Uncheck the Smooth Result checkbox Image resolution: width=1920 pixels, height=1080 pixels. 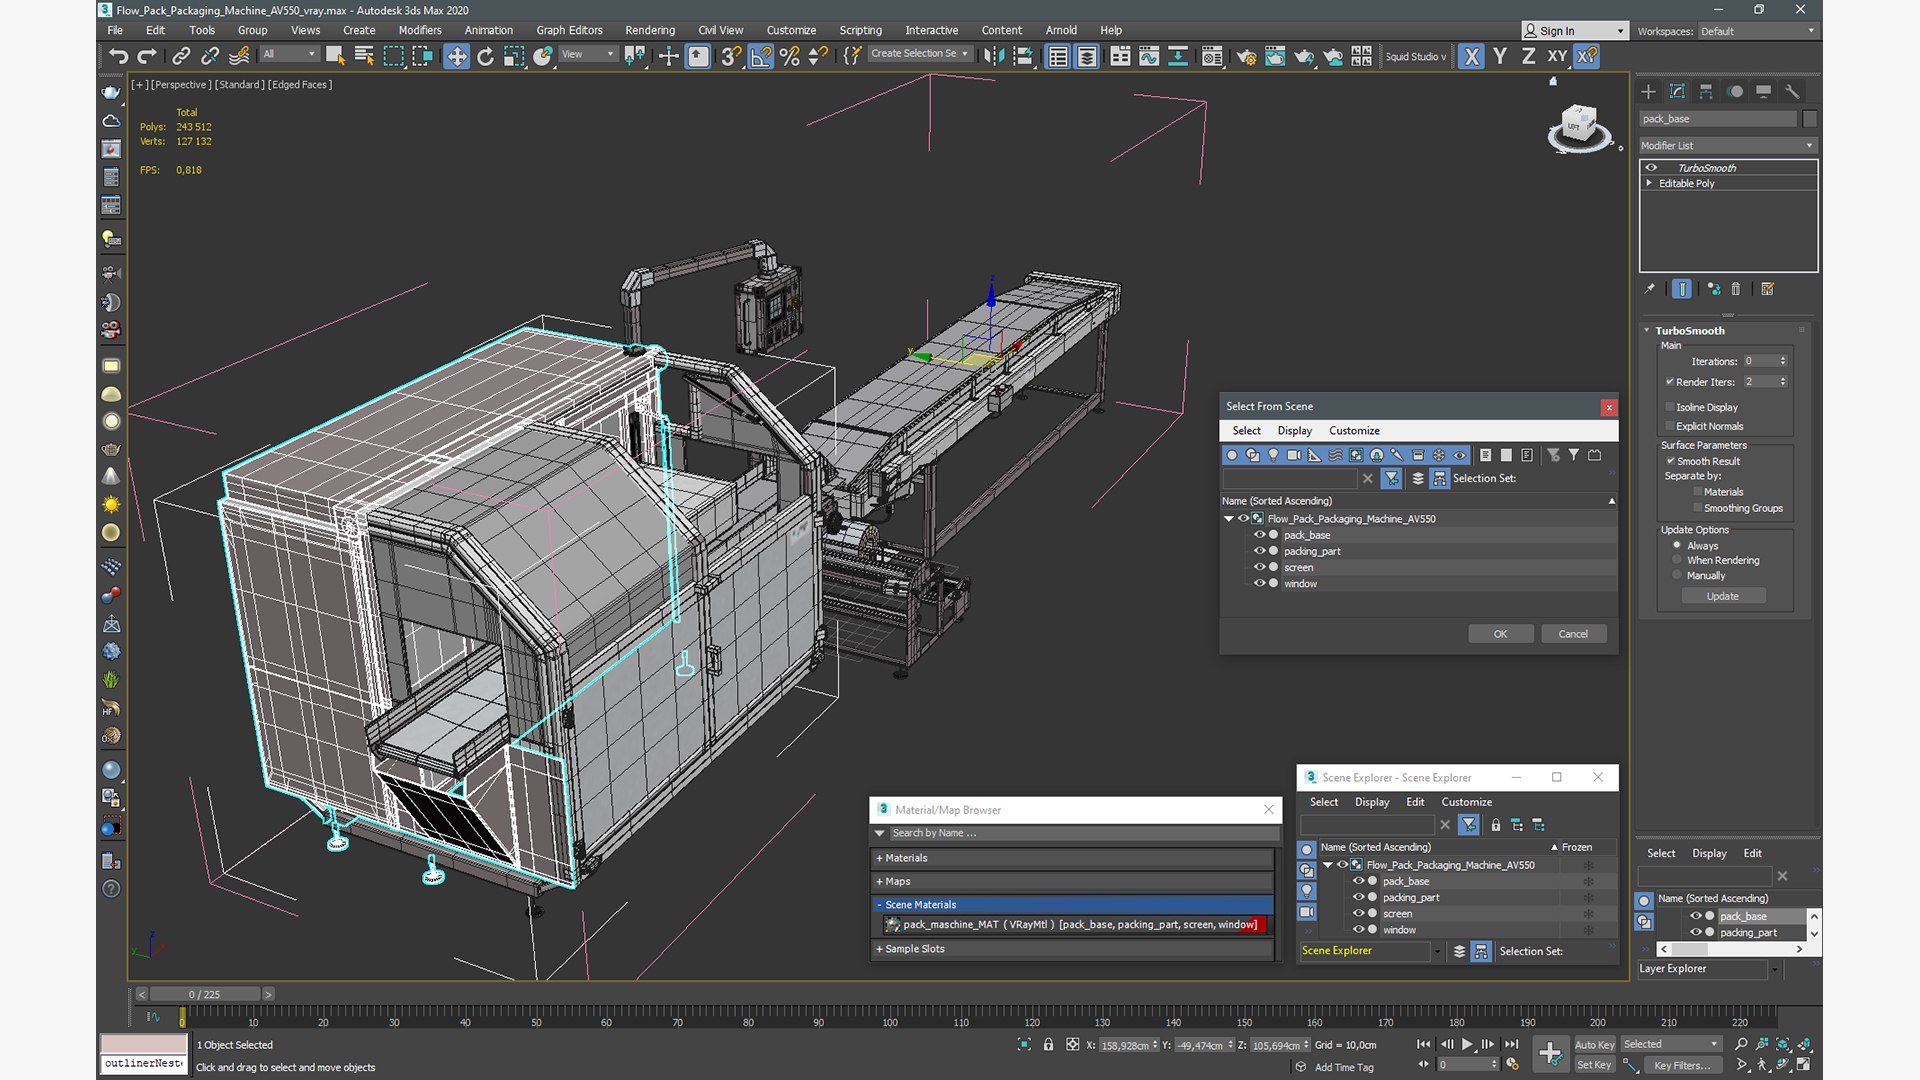pos(1670,461)
